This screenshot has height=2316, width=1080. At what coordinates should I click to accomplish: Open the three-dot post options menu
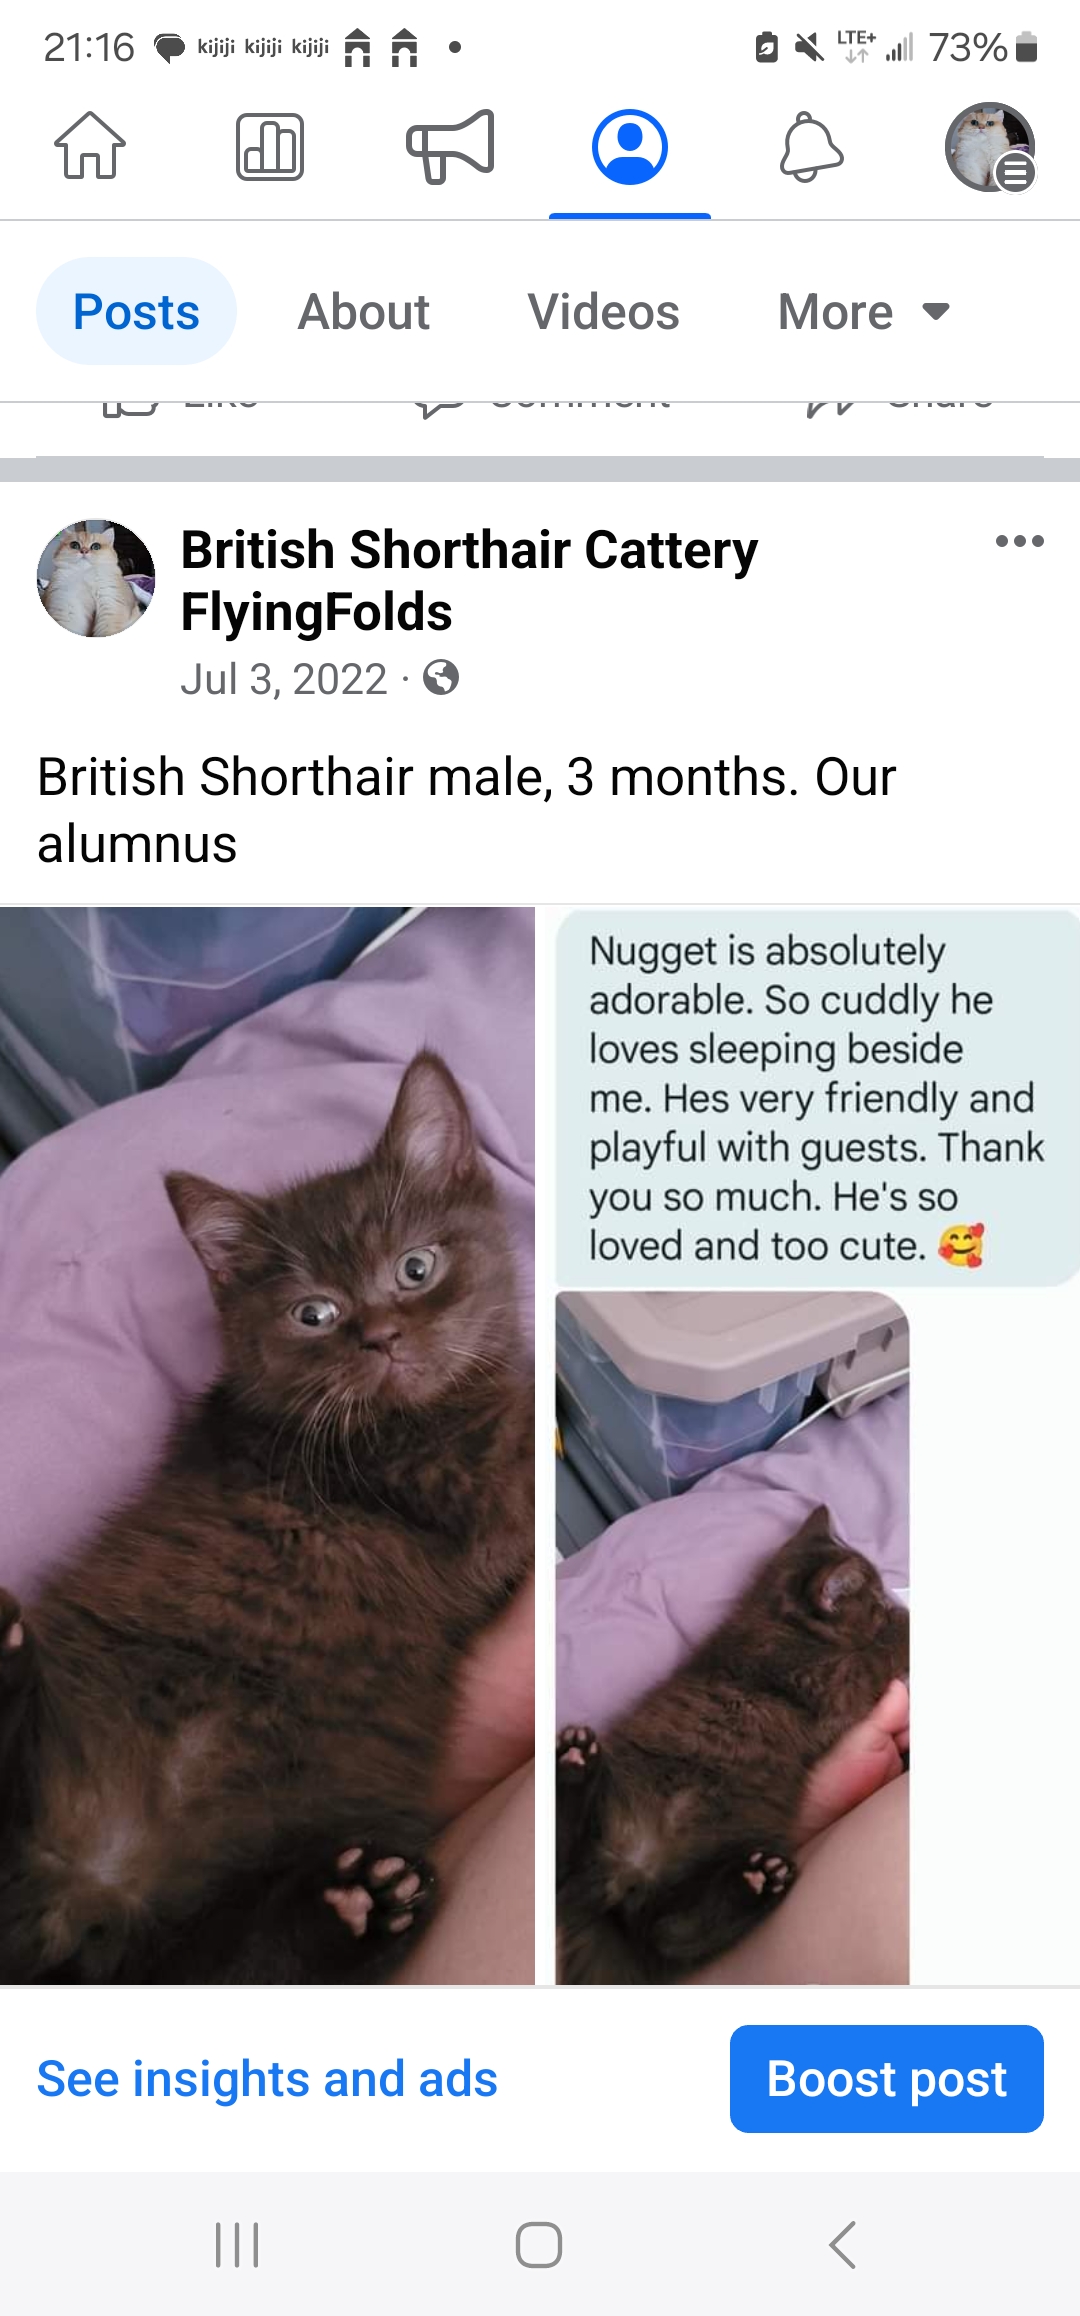click(x=1019, y=541)
